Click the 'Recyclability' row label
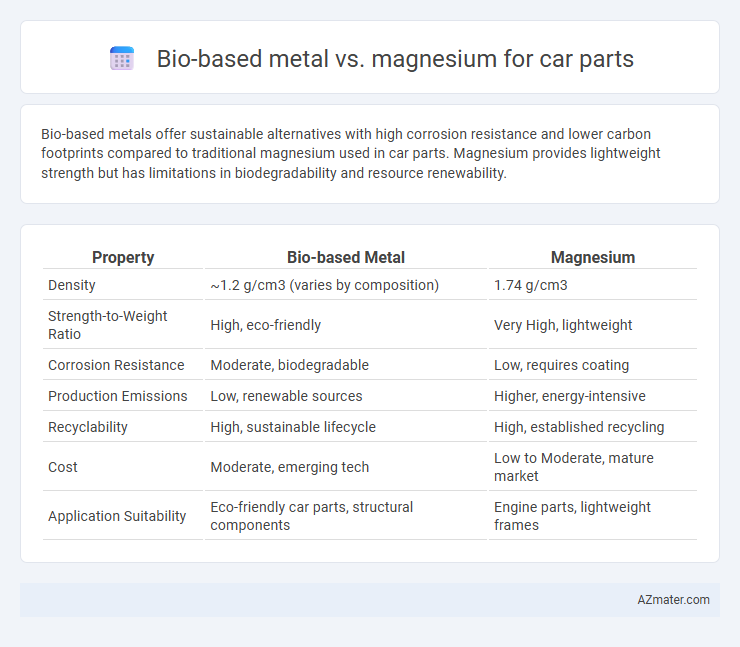The width and height of the screenshot is (740, 647). pos(88,427)
